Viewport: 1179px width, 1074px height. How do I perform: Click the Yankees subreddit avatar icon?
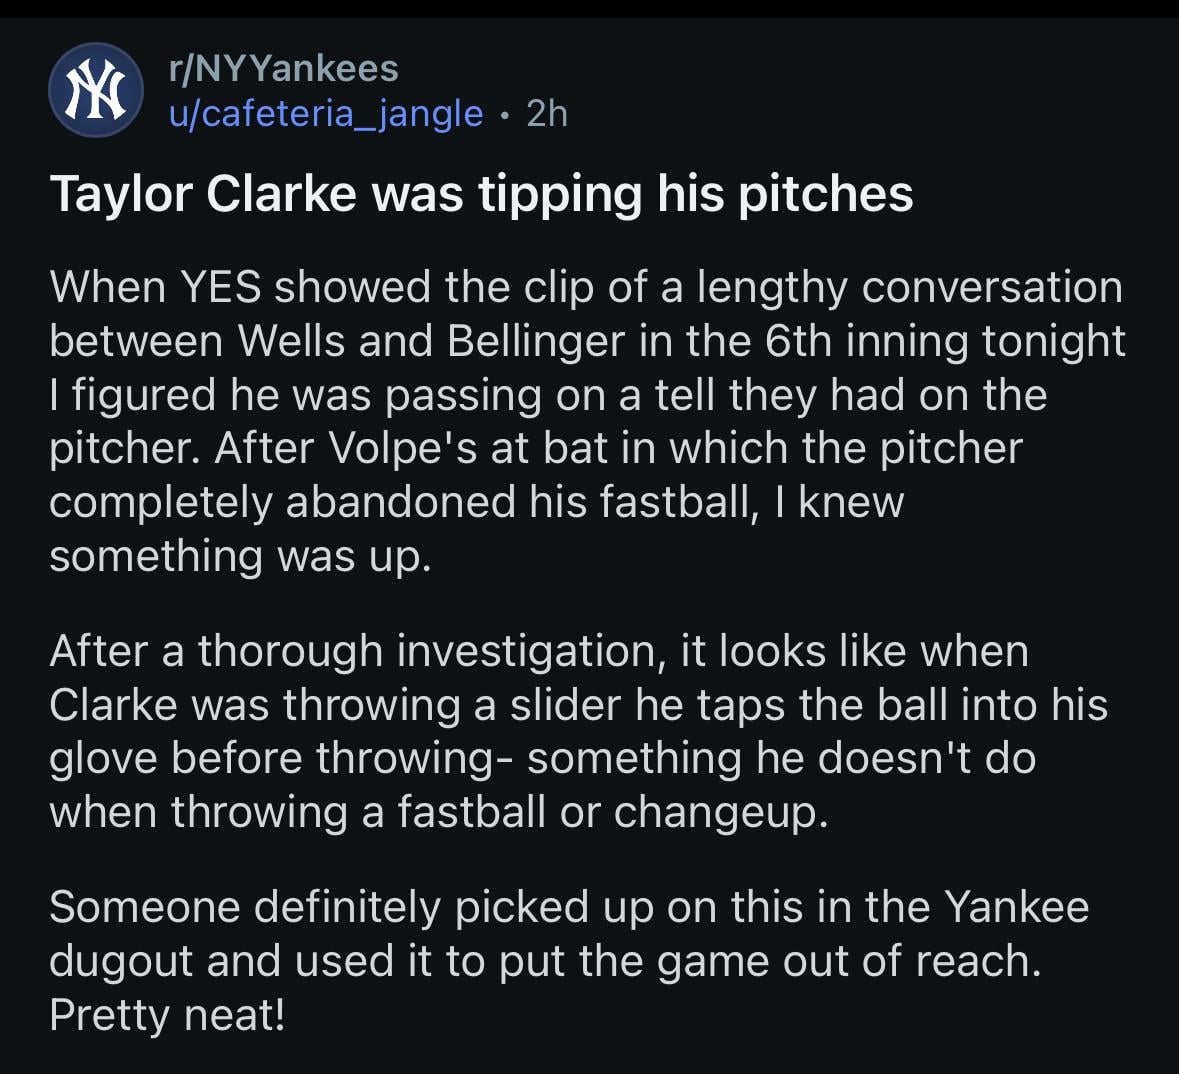coord(96,91)
